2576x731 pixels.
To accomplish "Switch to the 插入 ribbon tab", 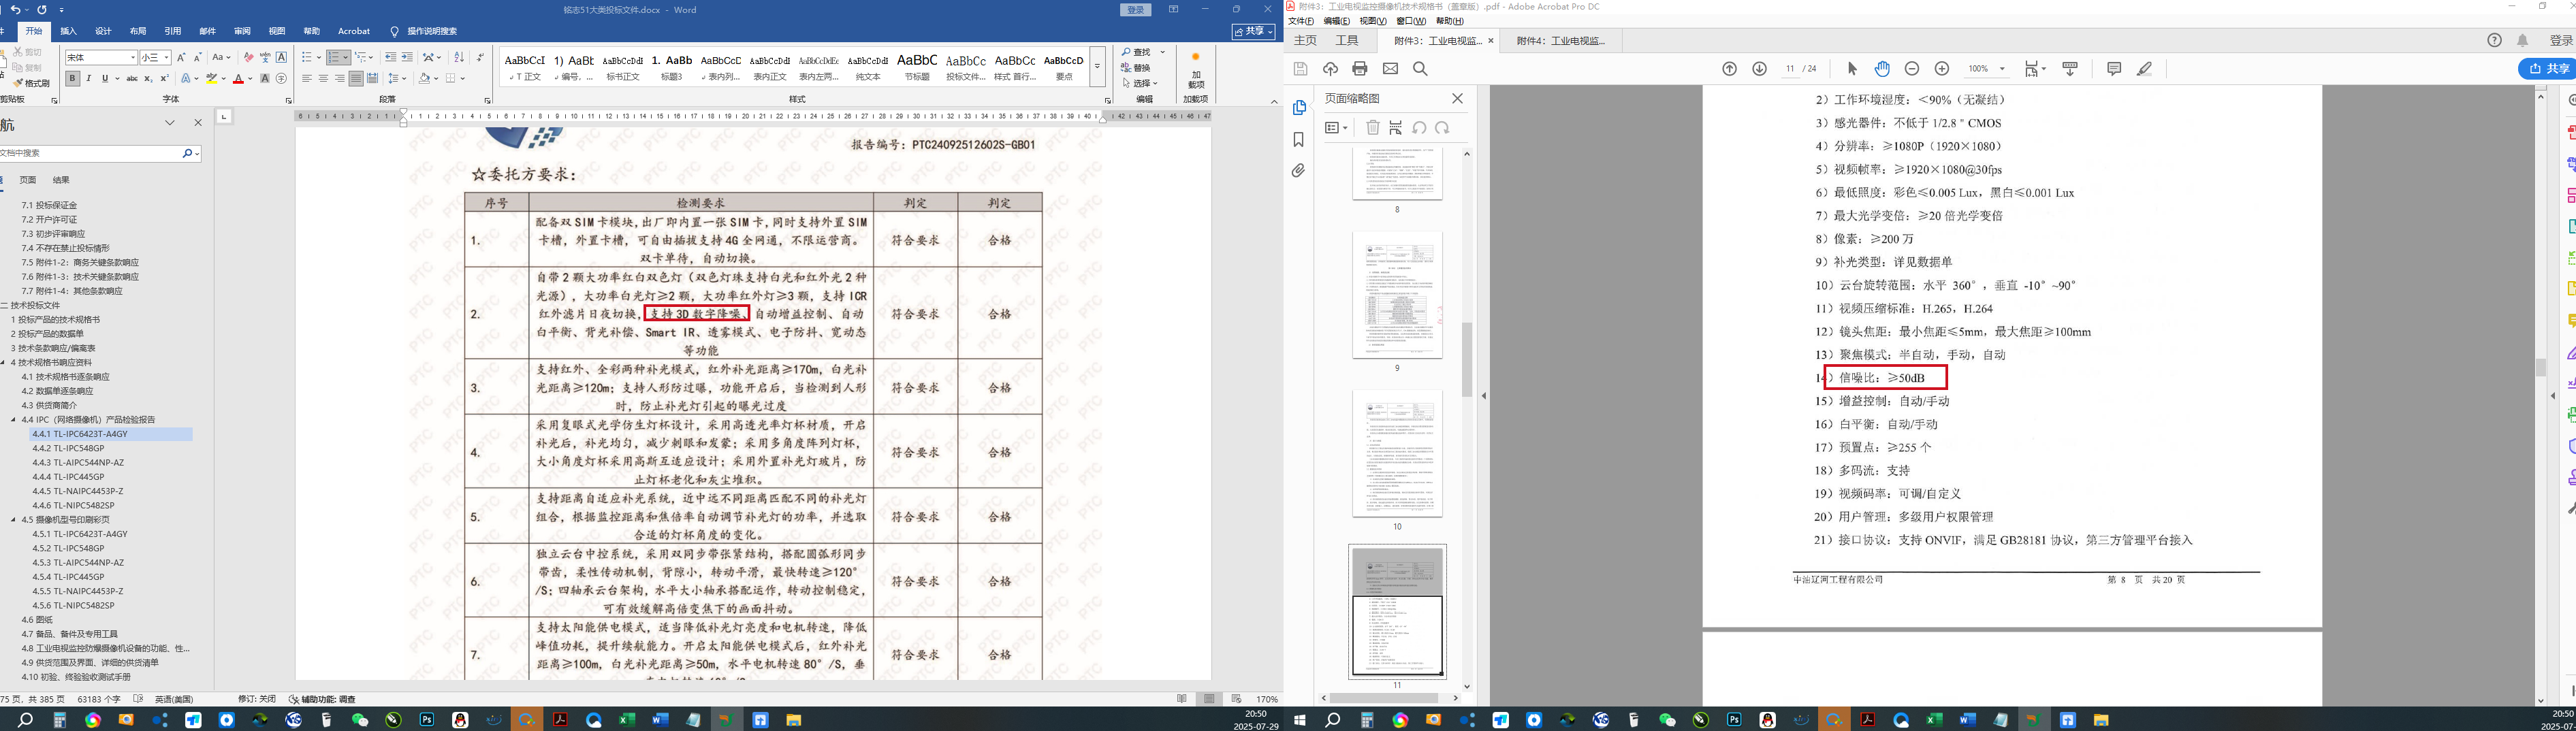I will point(69,32).
